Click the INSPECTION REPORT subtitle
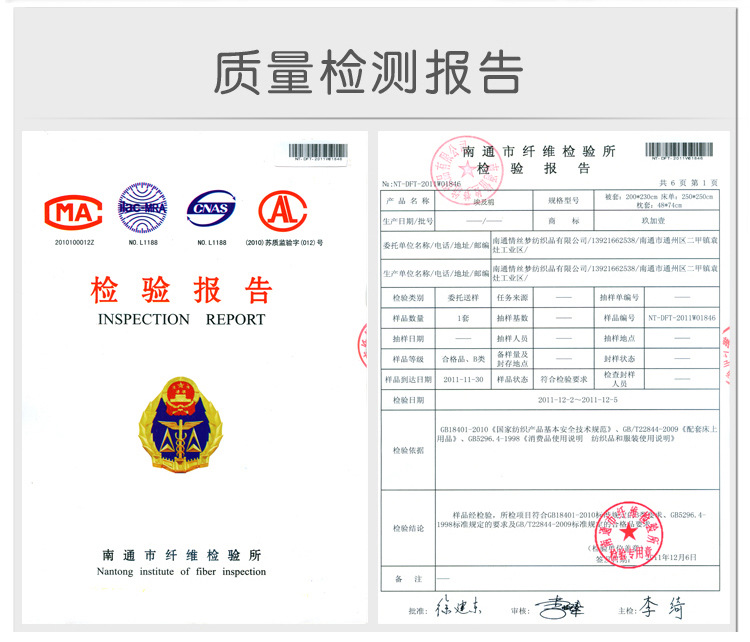Image resolution: width=750 pixels, height=642 pixels. [181, 319]
